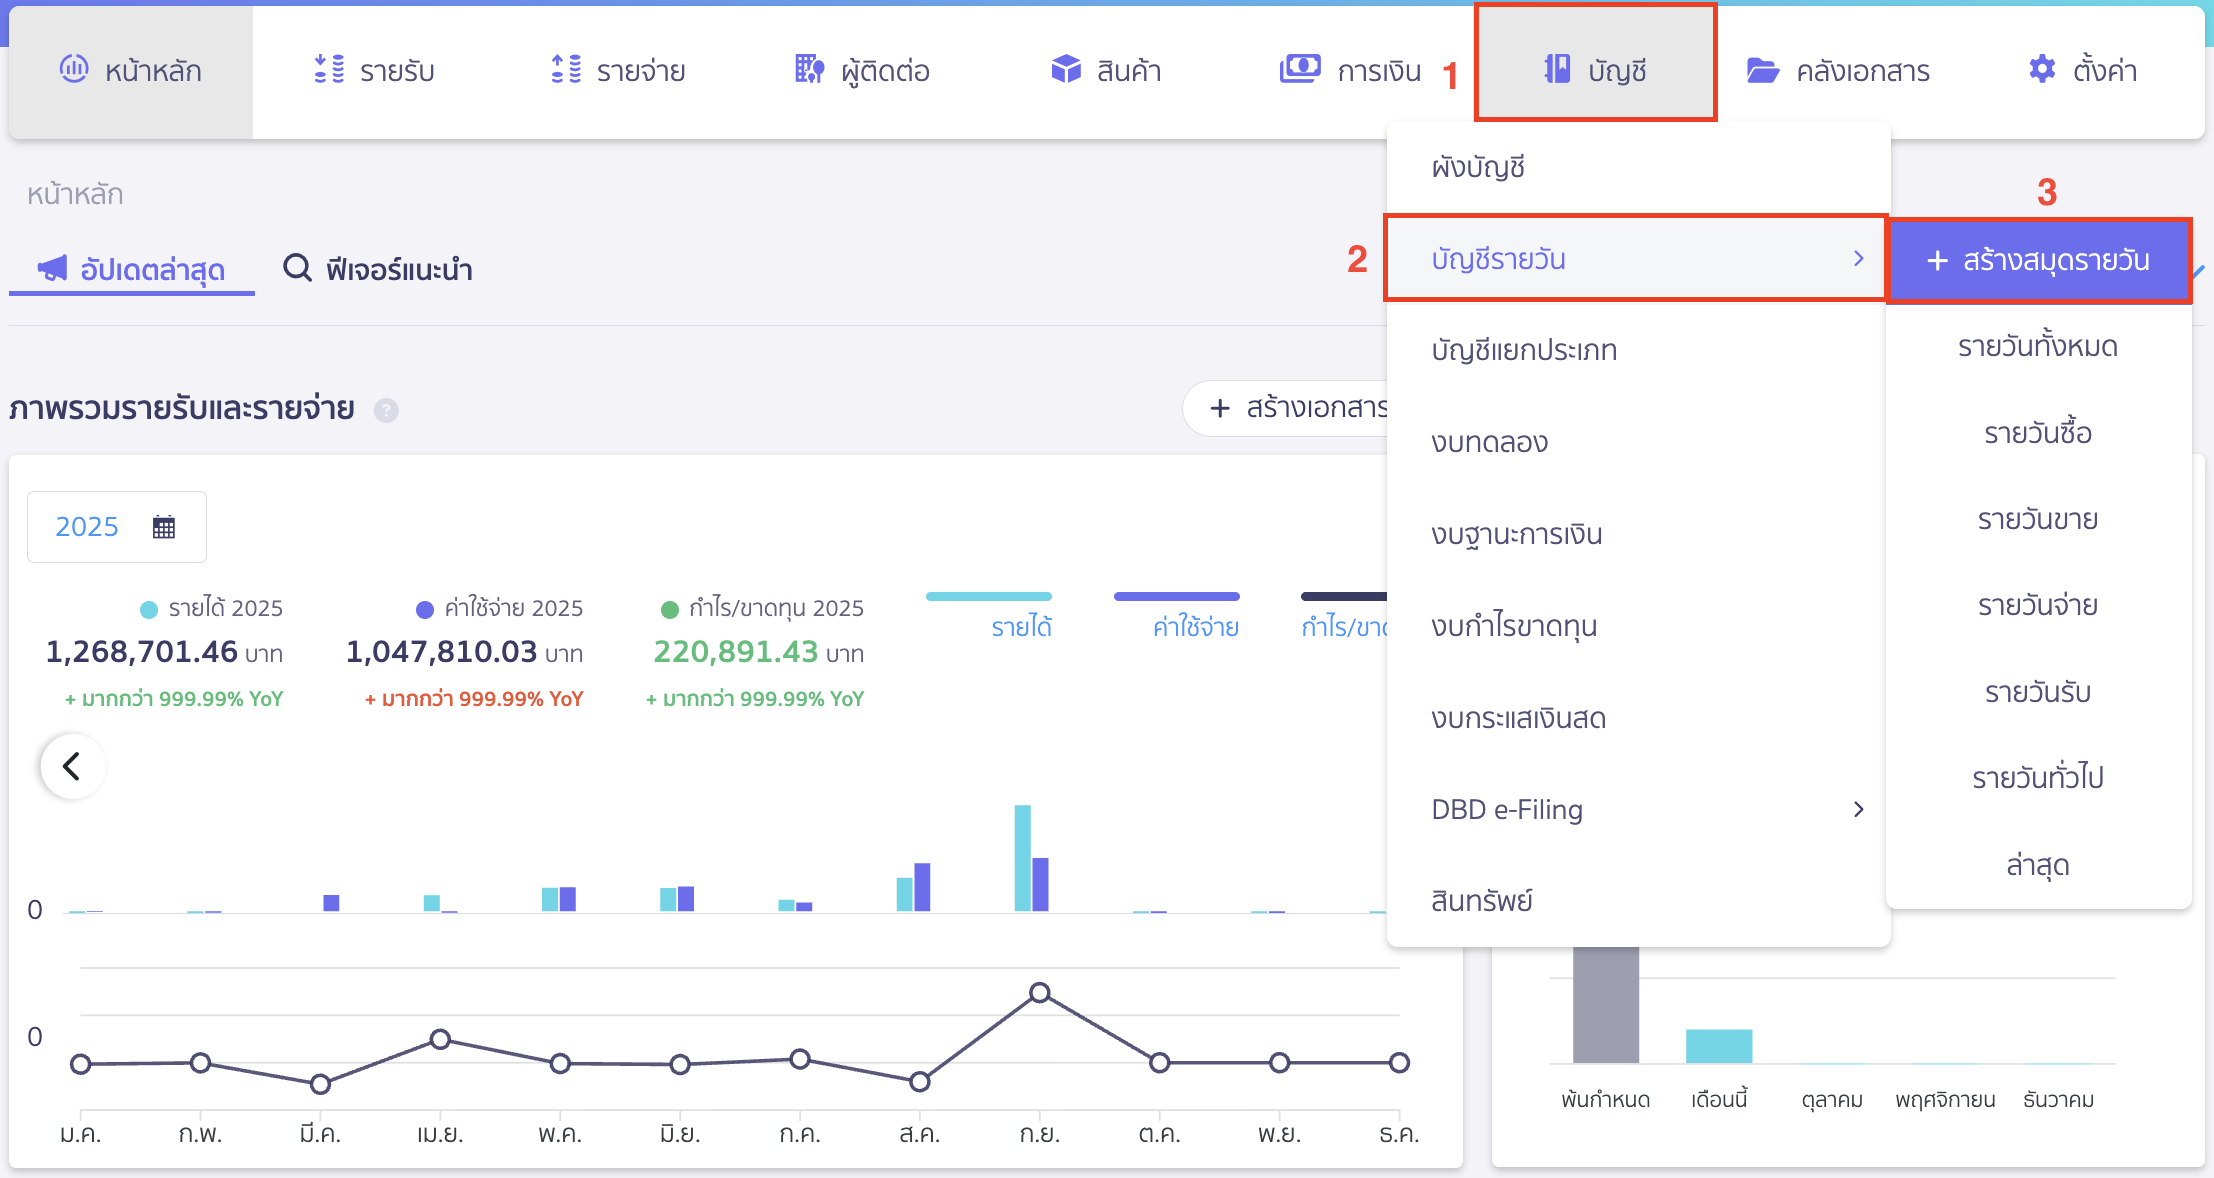Click the หน้าหลัก dashboard icon
This screenshot has height=1178, width=2214.
coord(74,69)
